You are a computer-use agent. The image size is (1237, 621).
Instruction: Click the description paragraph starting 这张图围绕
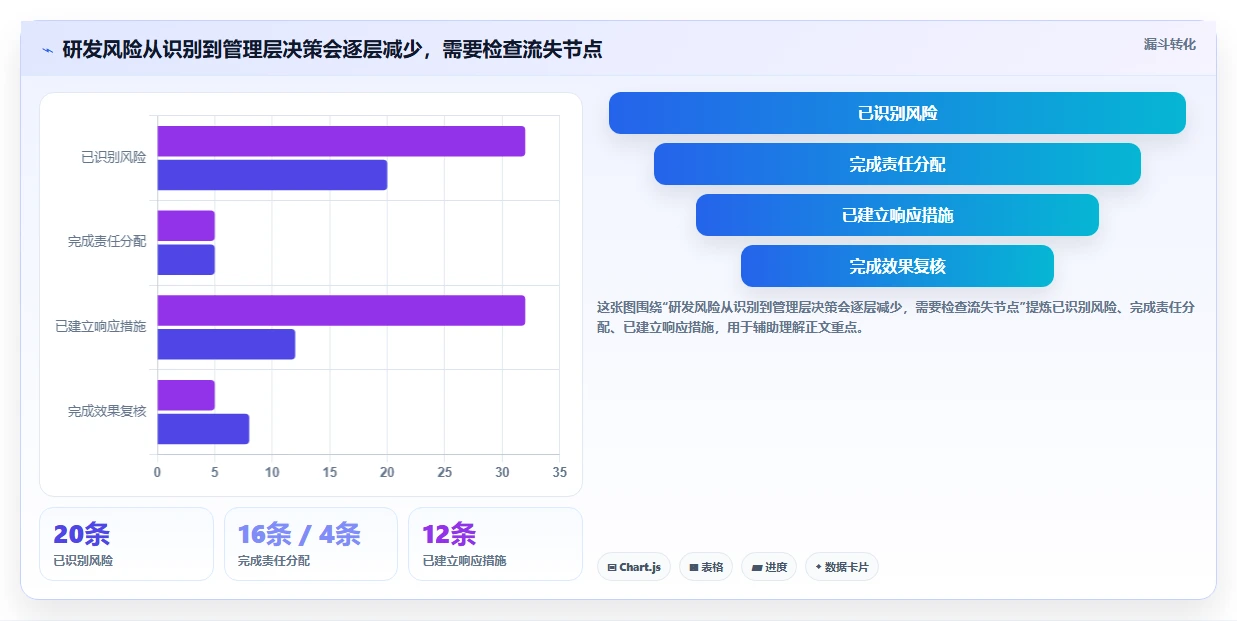pyautogui.click(x=896, y=317)
